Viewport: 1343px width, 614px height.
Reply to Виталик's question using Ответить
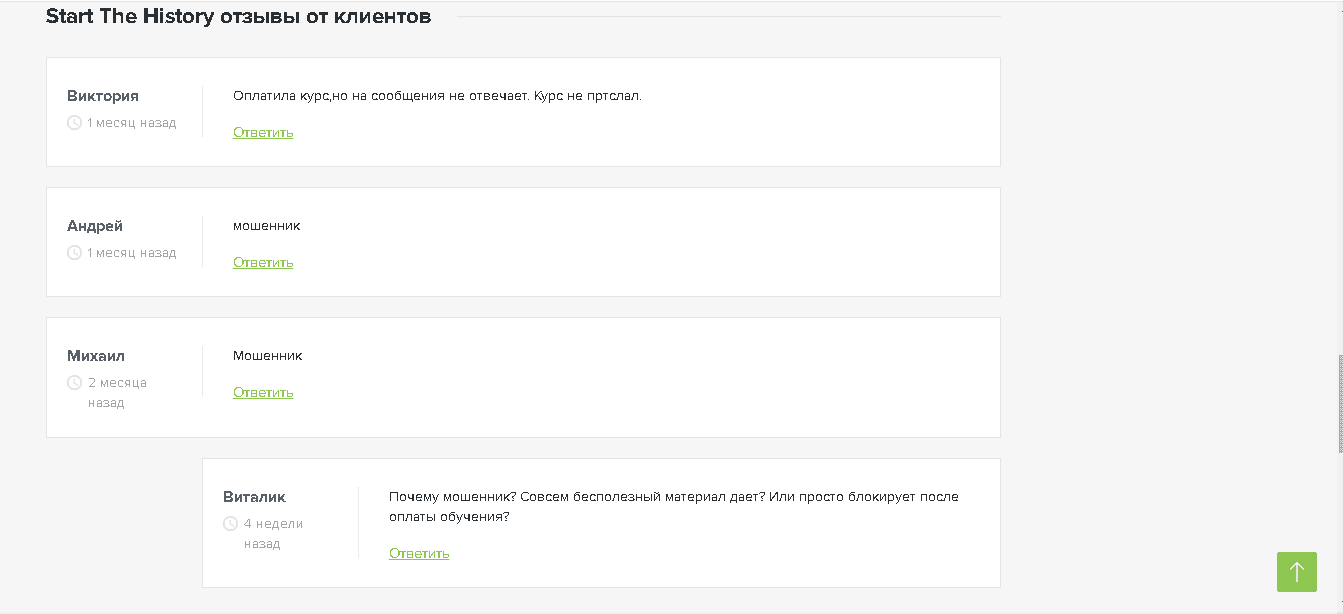418,552
